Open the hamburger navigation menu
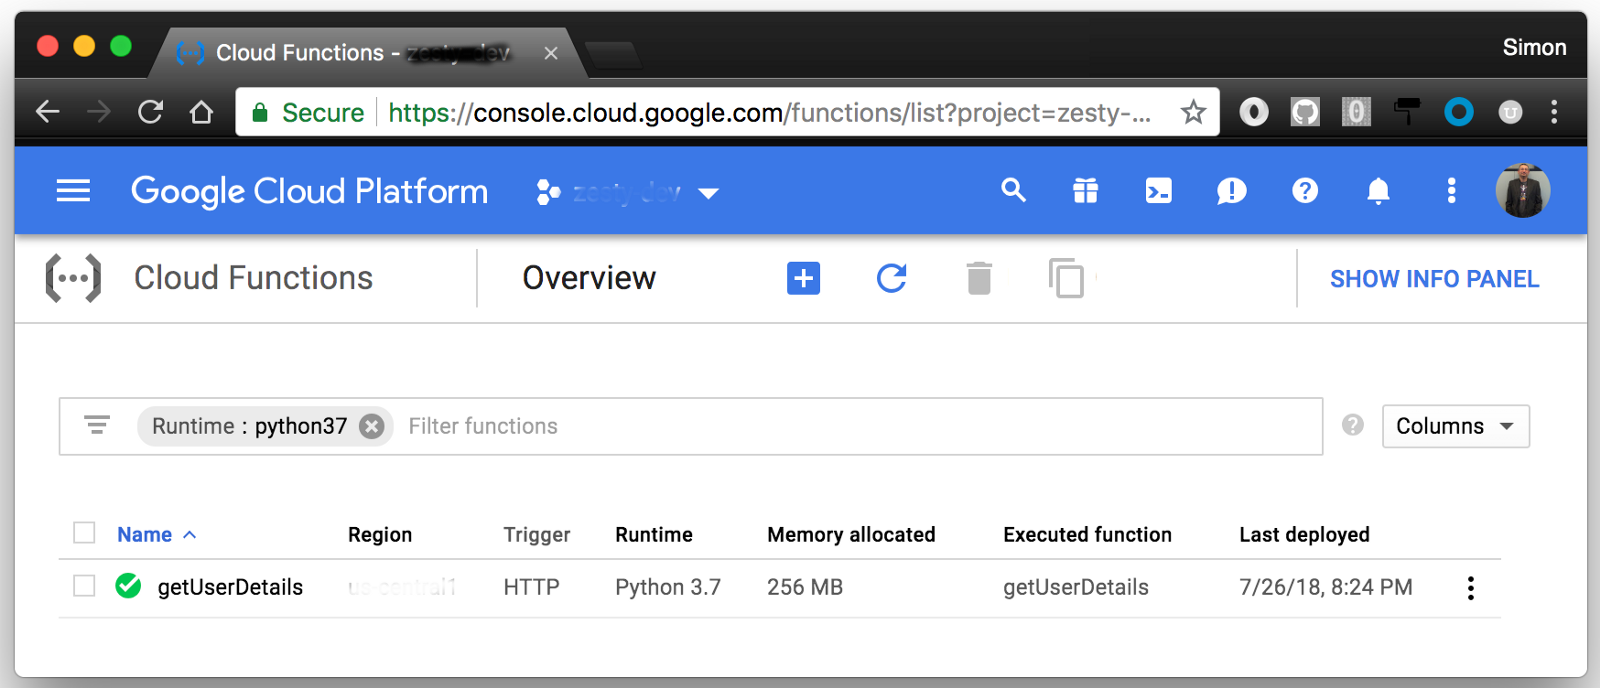The height and width of the screenshot is (688, 1600). 73,190
